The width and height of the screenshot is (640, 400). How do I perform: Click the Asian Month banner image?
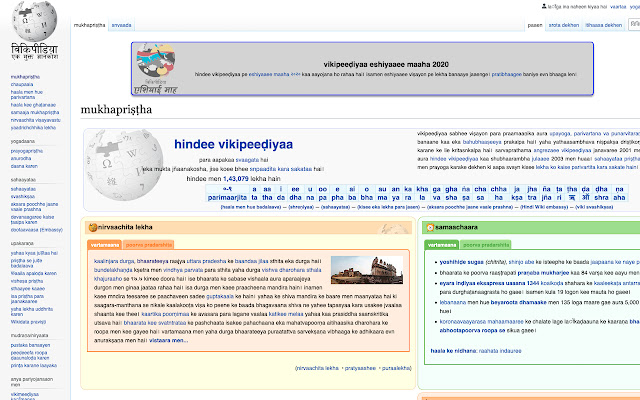[156, 68]
